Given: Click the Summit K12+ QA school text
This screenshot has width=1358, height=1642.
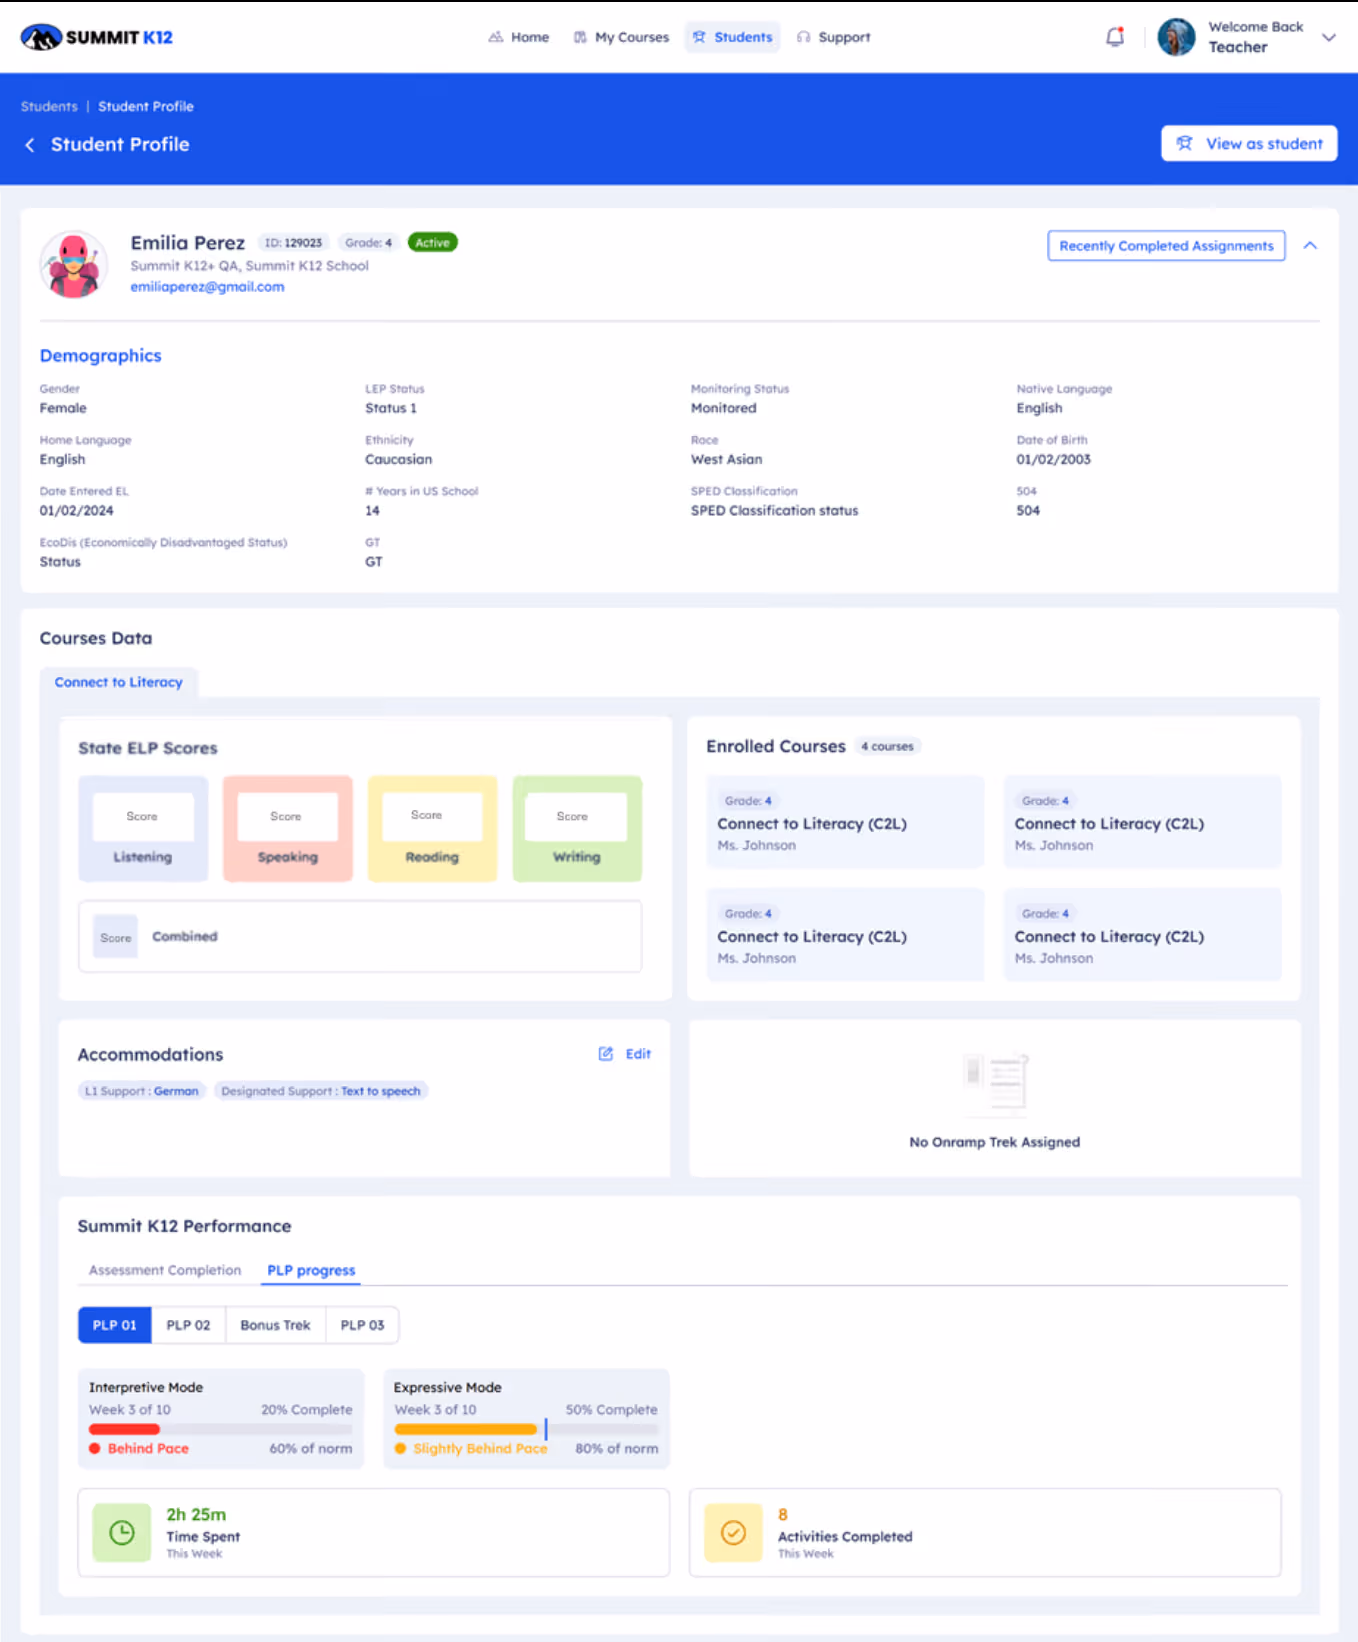Looking at the screenshot, I should (250, 266).
